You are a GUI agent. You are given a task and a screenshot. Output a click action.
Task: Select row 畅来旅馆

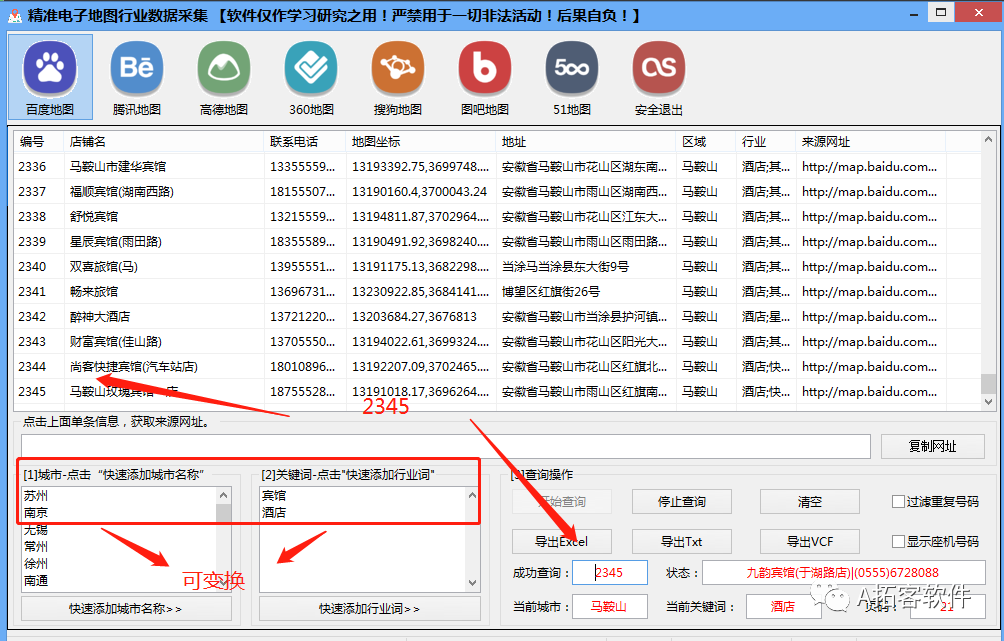[497, 291]
